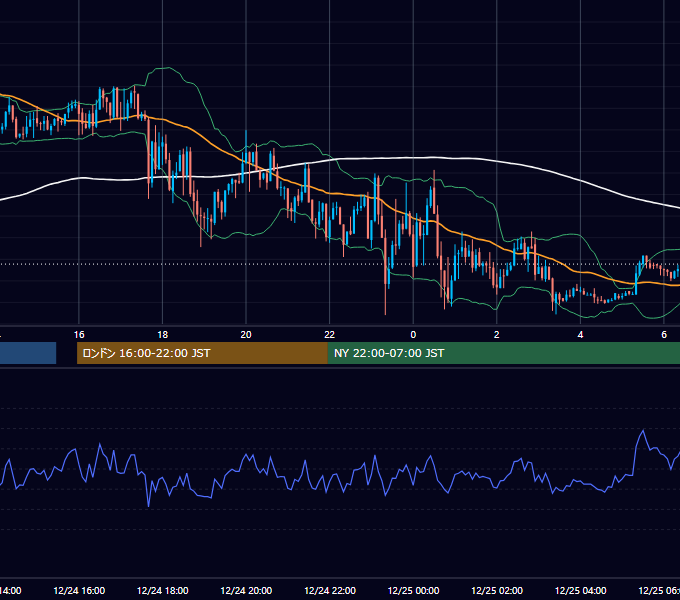Click the 0 hour label on price chart
Image resolution: width=680 pixels, height=600 pixels.
tap(413, 335)
